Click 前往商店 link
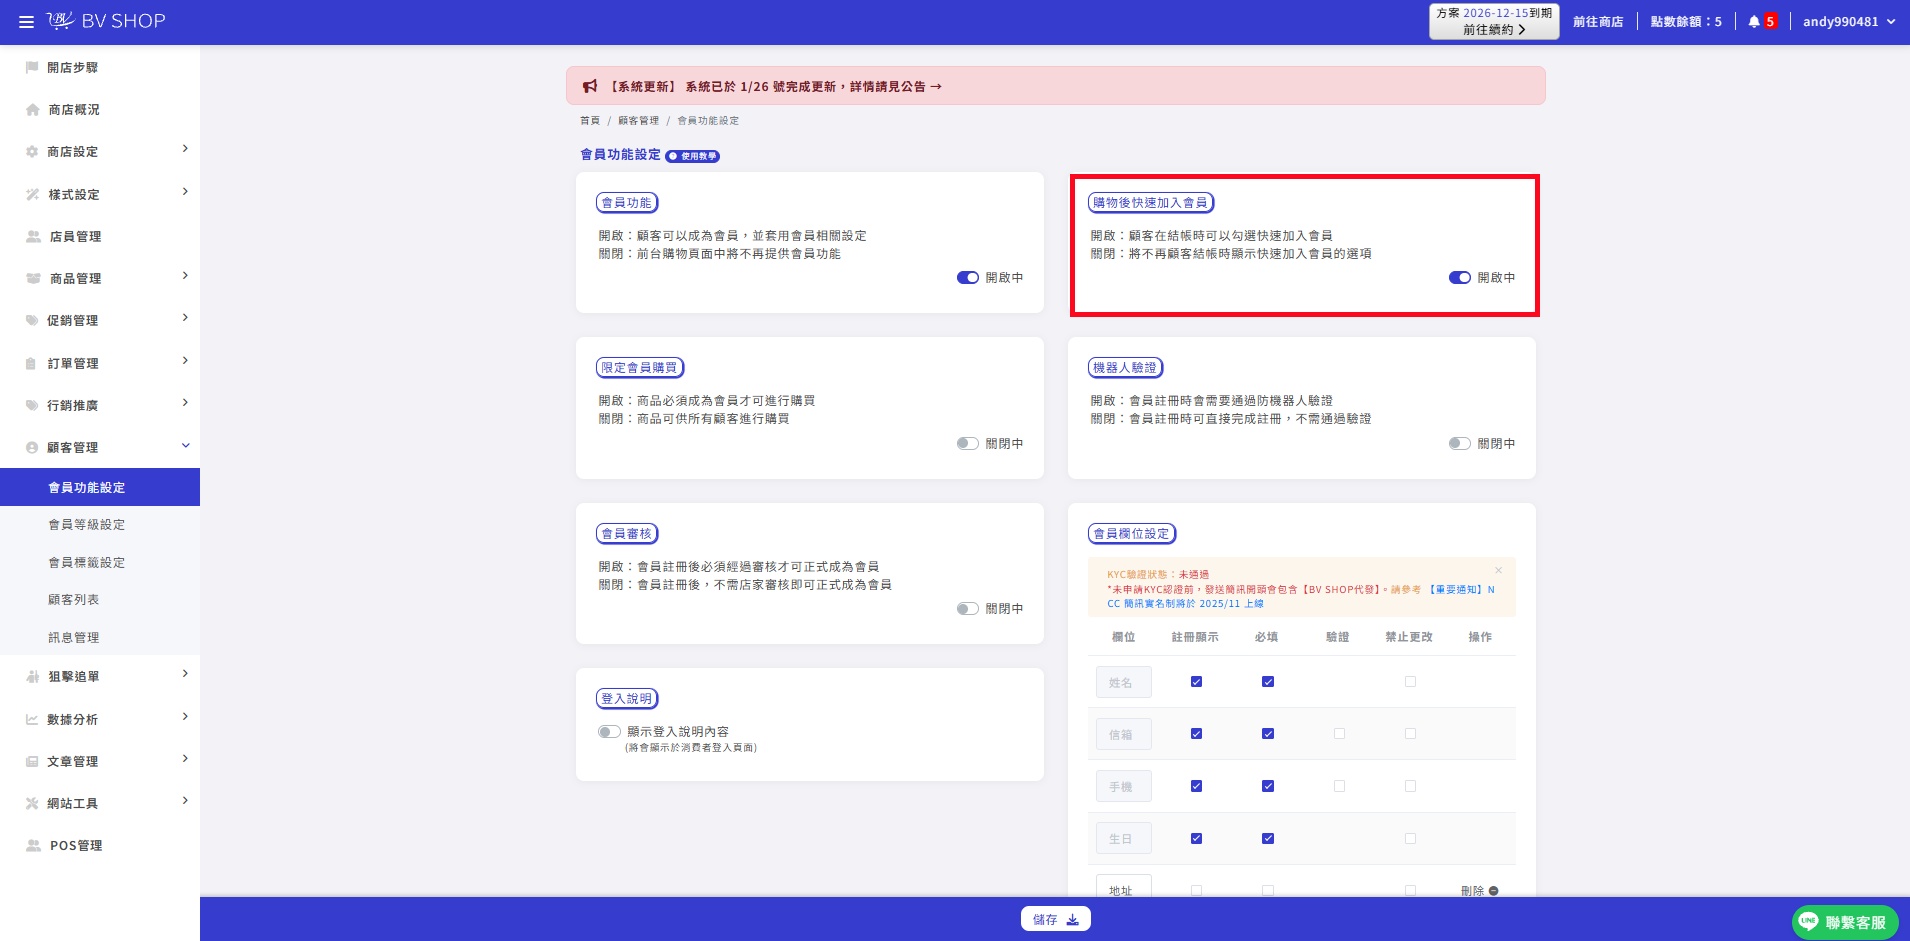Screen dimensions: 1910x941 1598,21
